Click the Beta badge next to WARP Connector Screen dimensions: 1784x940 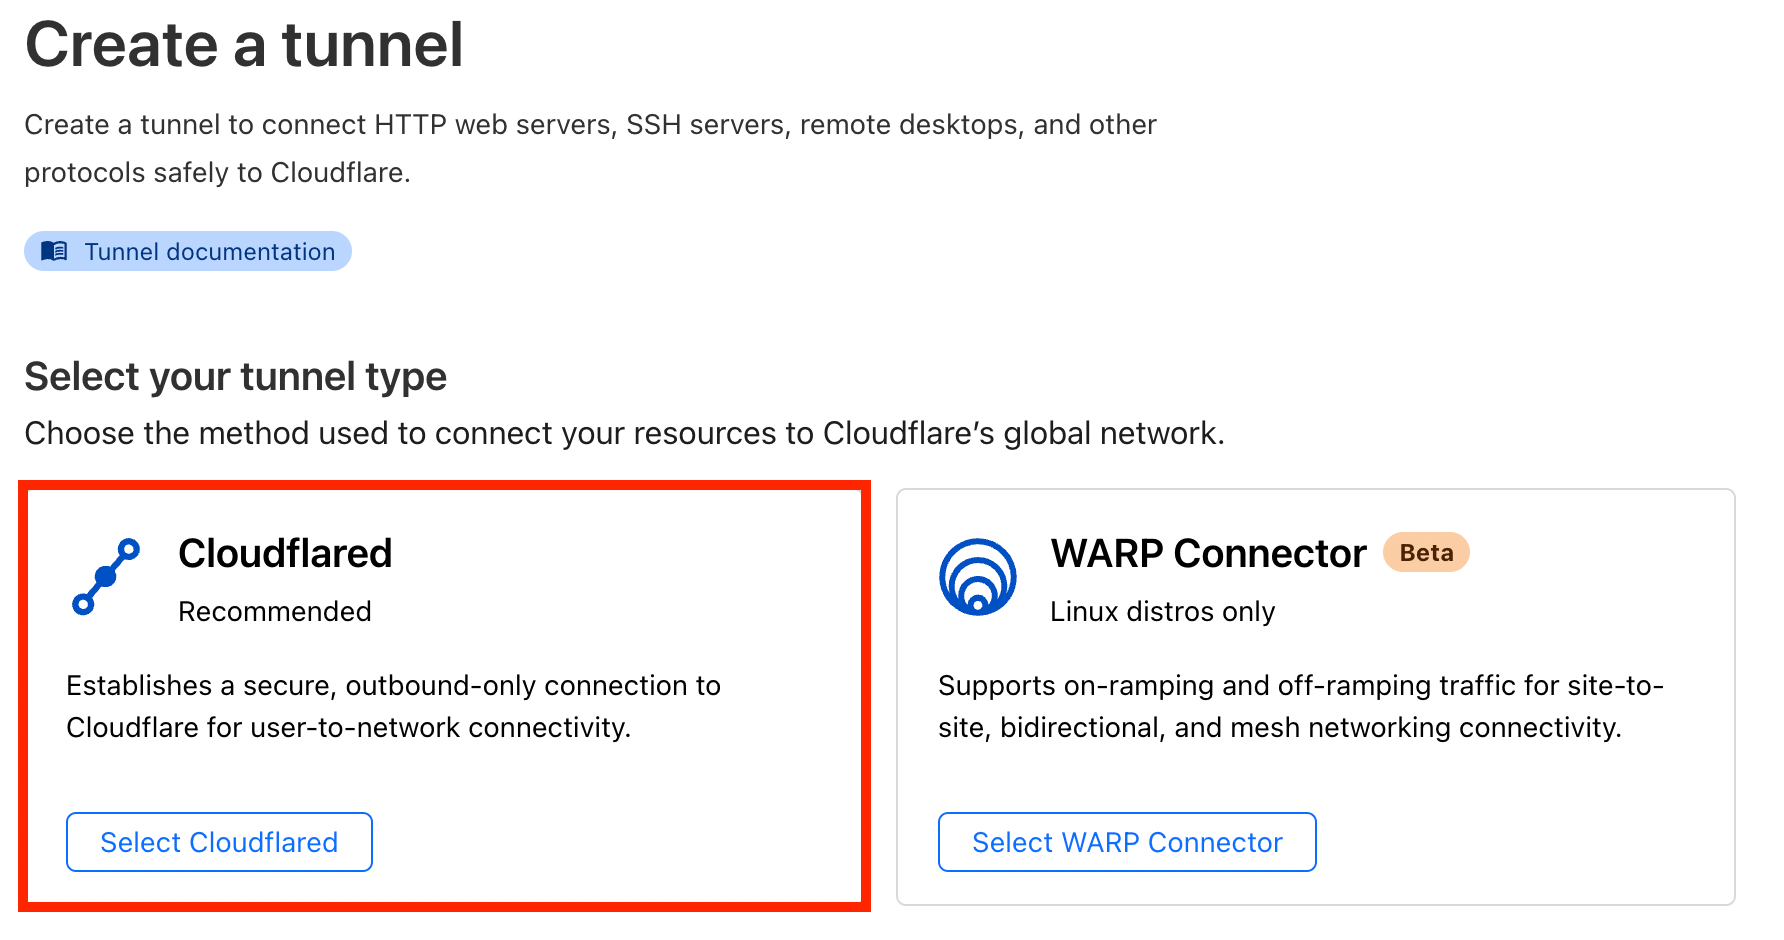click(1425, 553)
